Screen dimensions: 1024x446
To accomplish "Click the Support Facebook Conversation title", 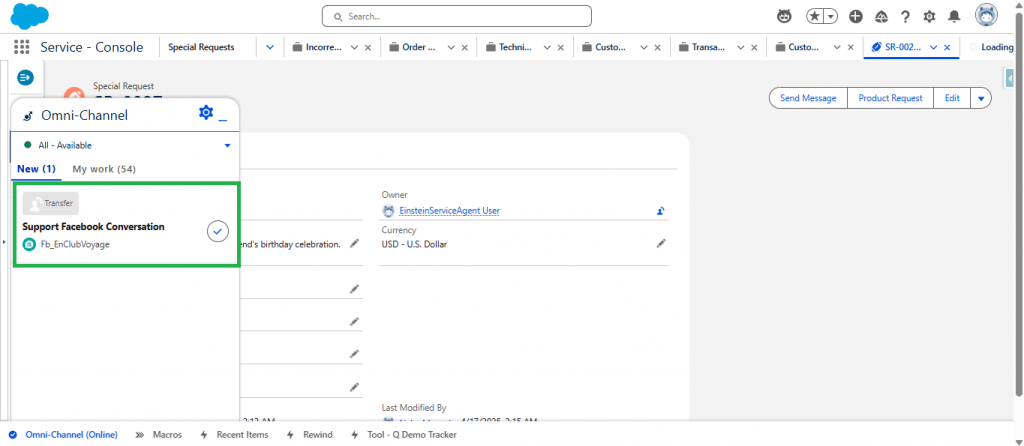I will pyautogui.click(x=93, y=227).
